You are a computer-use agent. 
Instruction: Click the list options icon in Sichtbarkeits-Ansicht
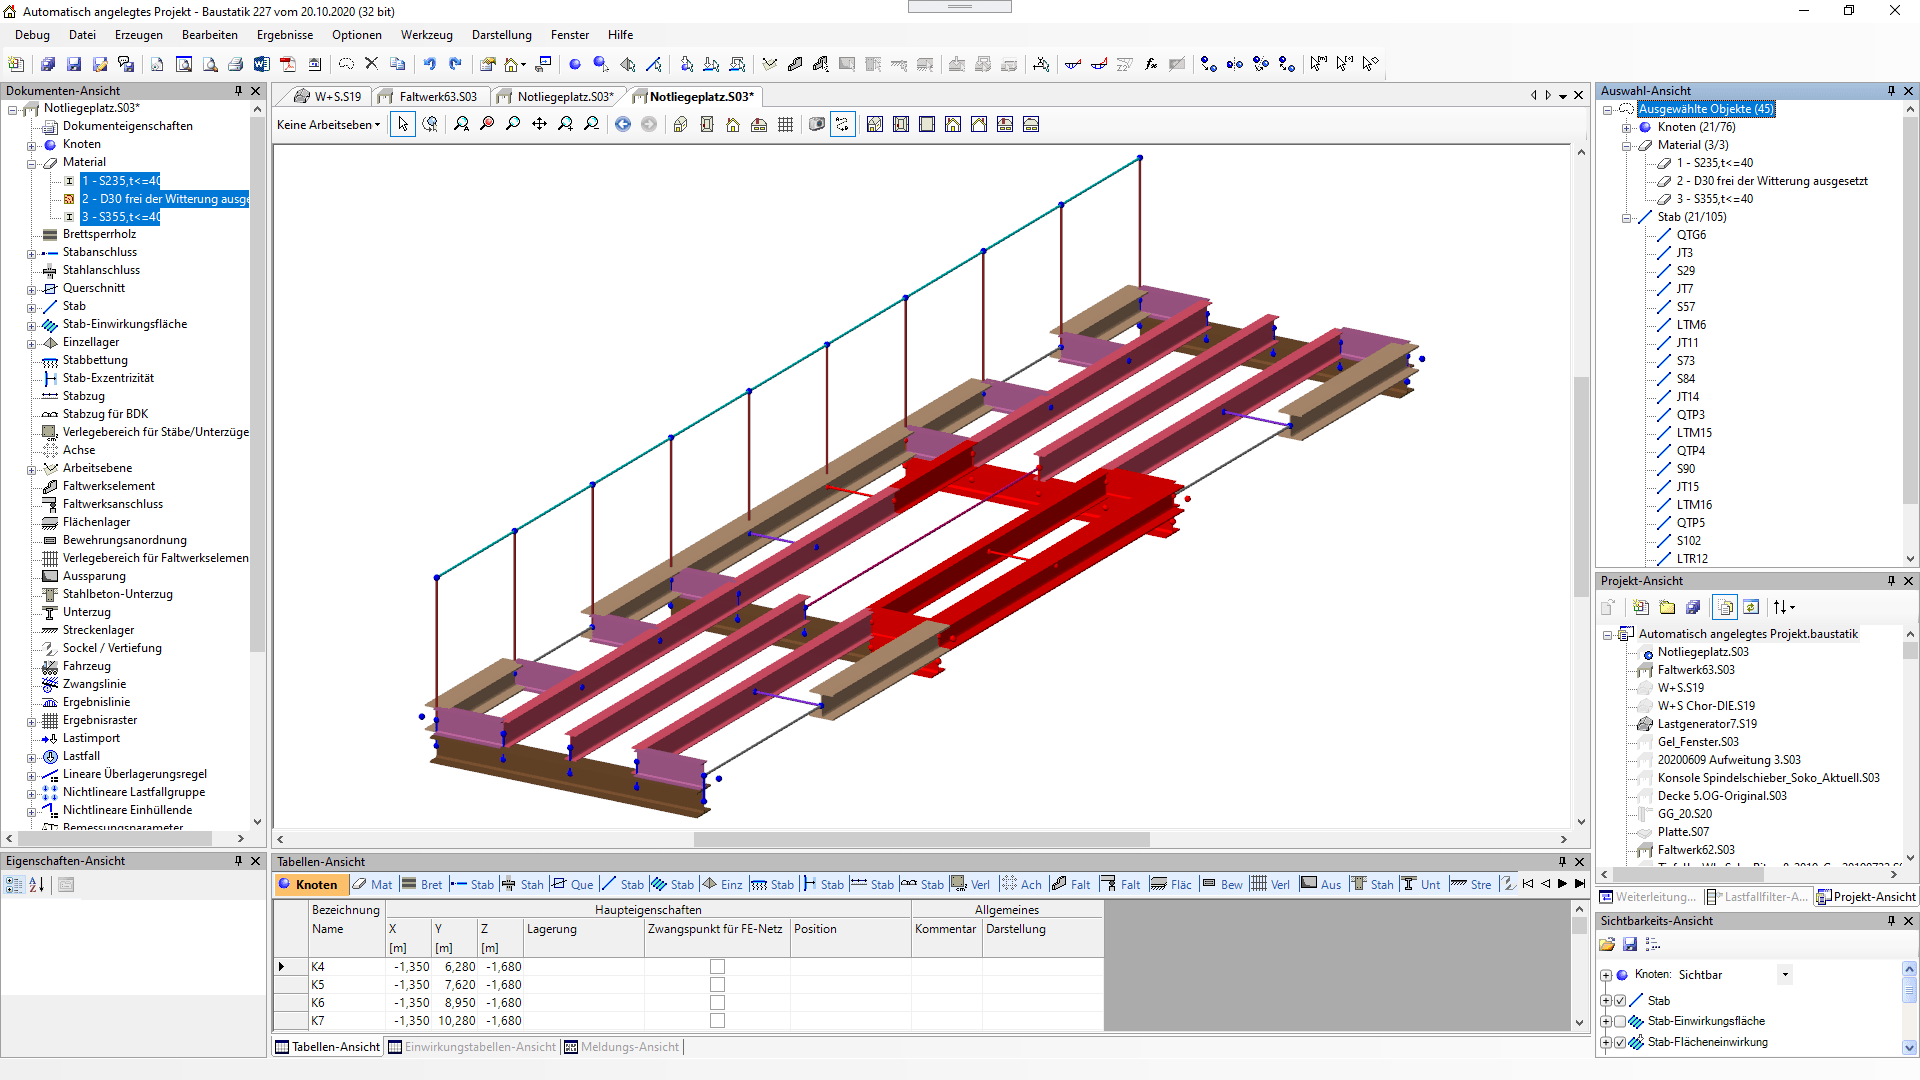[1652, 944]
